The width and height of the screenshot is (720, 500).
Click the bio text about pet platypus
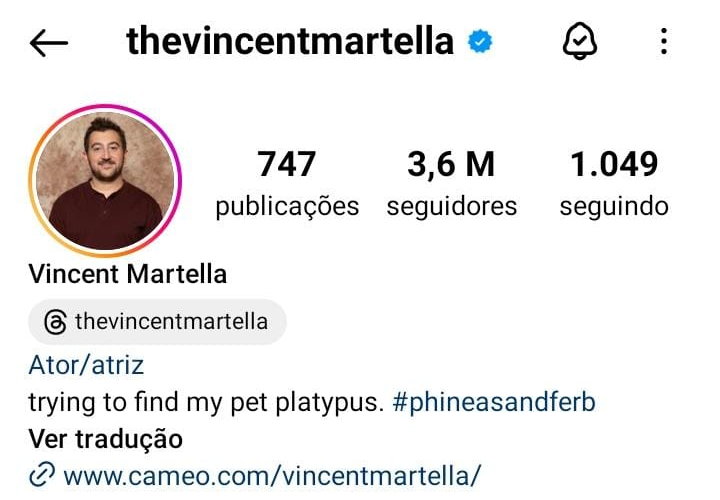click(x=206, y=402)
